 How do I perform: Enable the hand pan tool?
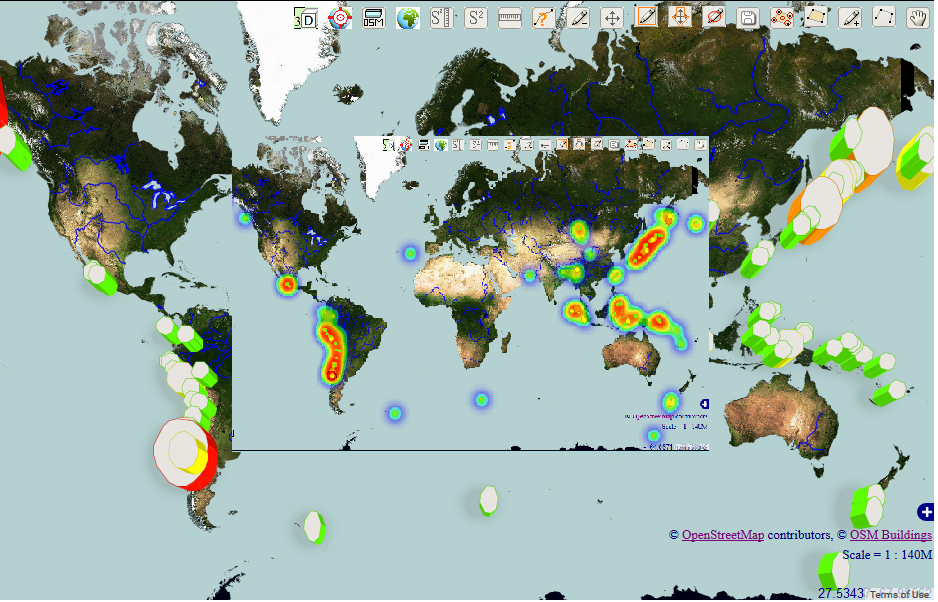tap(917, 17)
